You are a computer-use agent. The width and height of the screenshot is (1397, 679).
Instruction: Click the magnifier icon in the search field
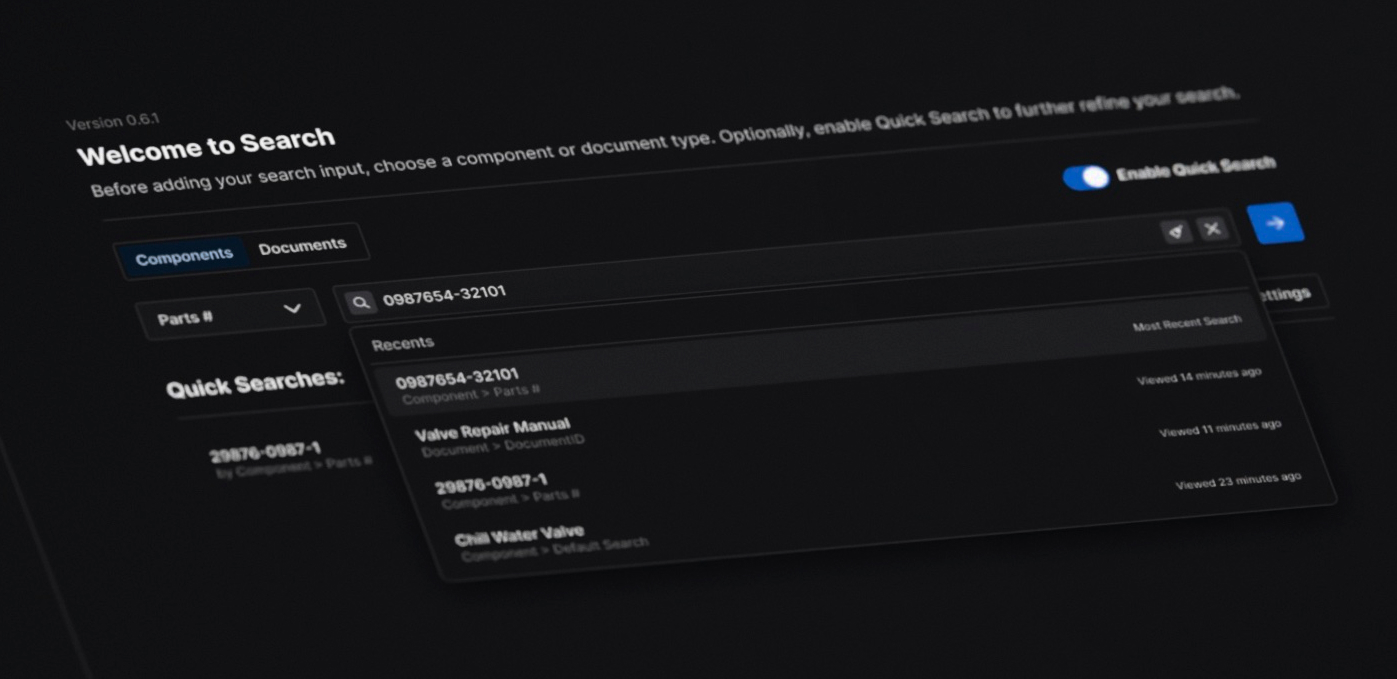(x=361, y=301)
